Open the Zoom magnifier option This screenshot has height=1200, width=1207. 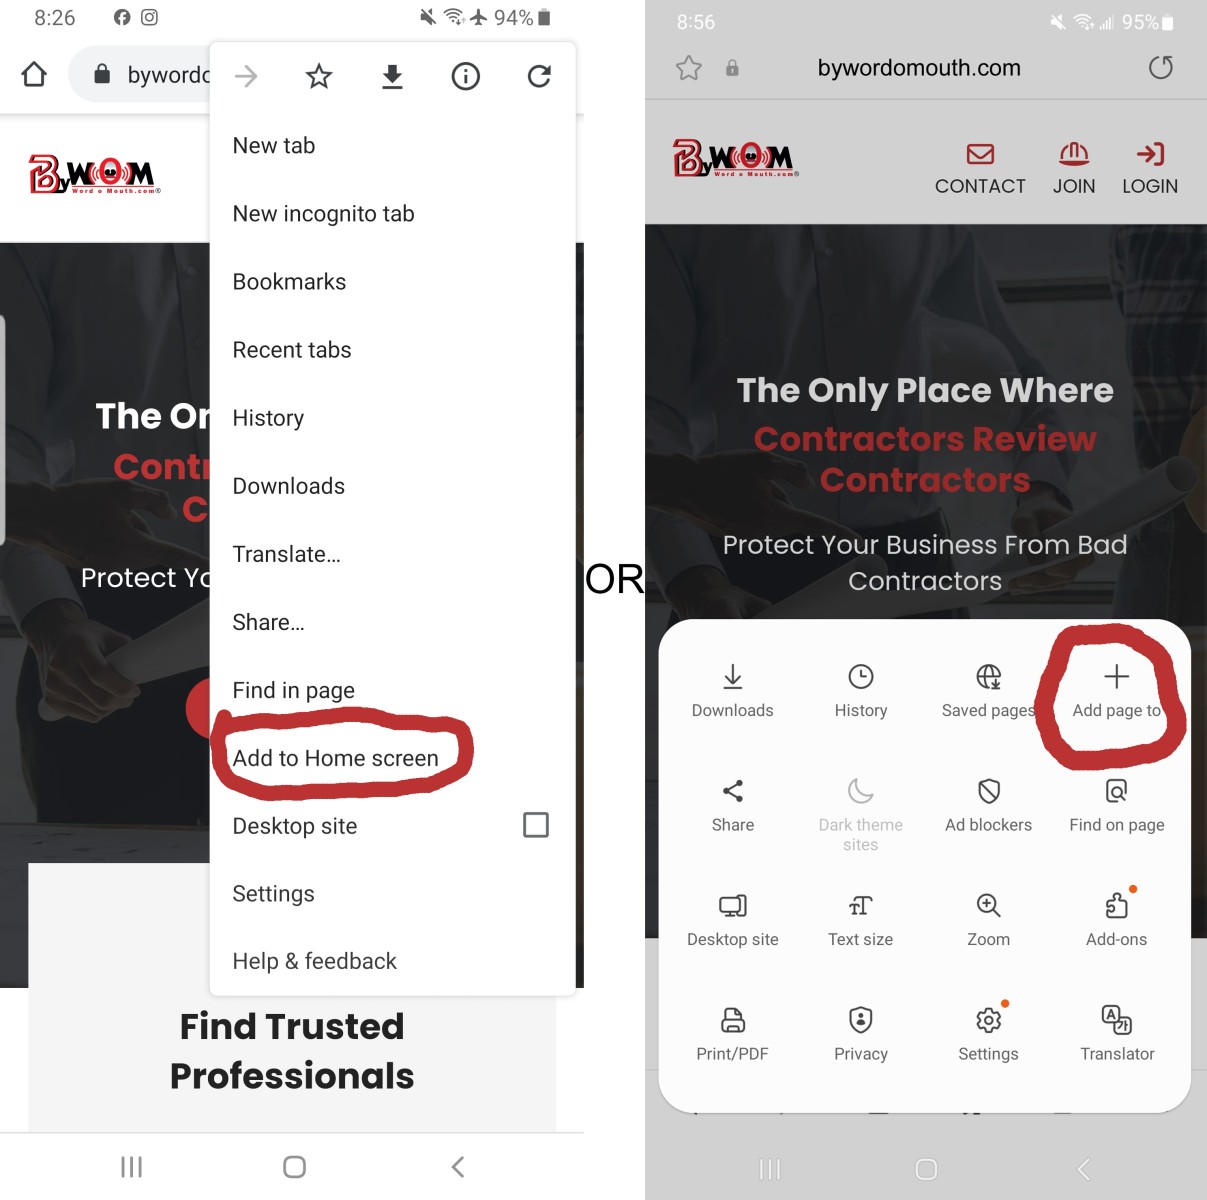tap(988, 920)
